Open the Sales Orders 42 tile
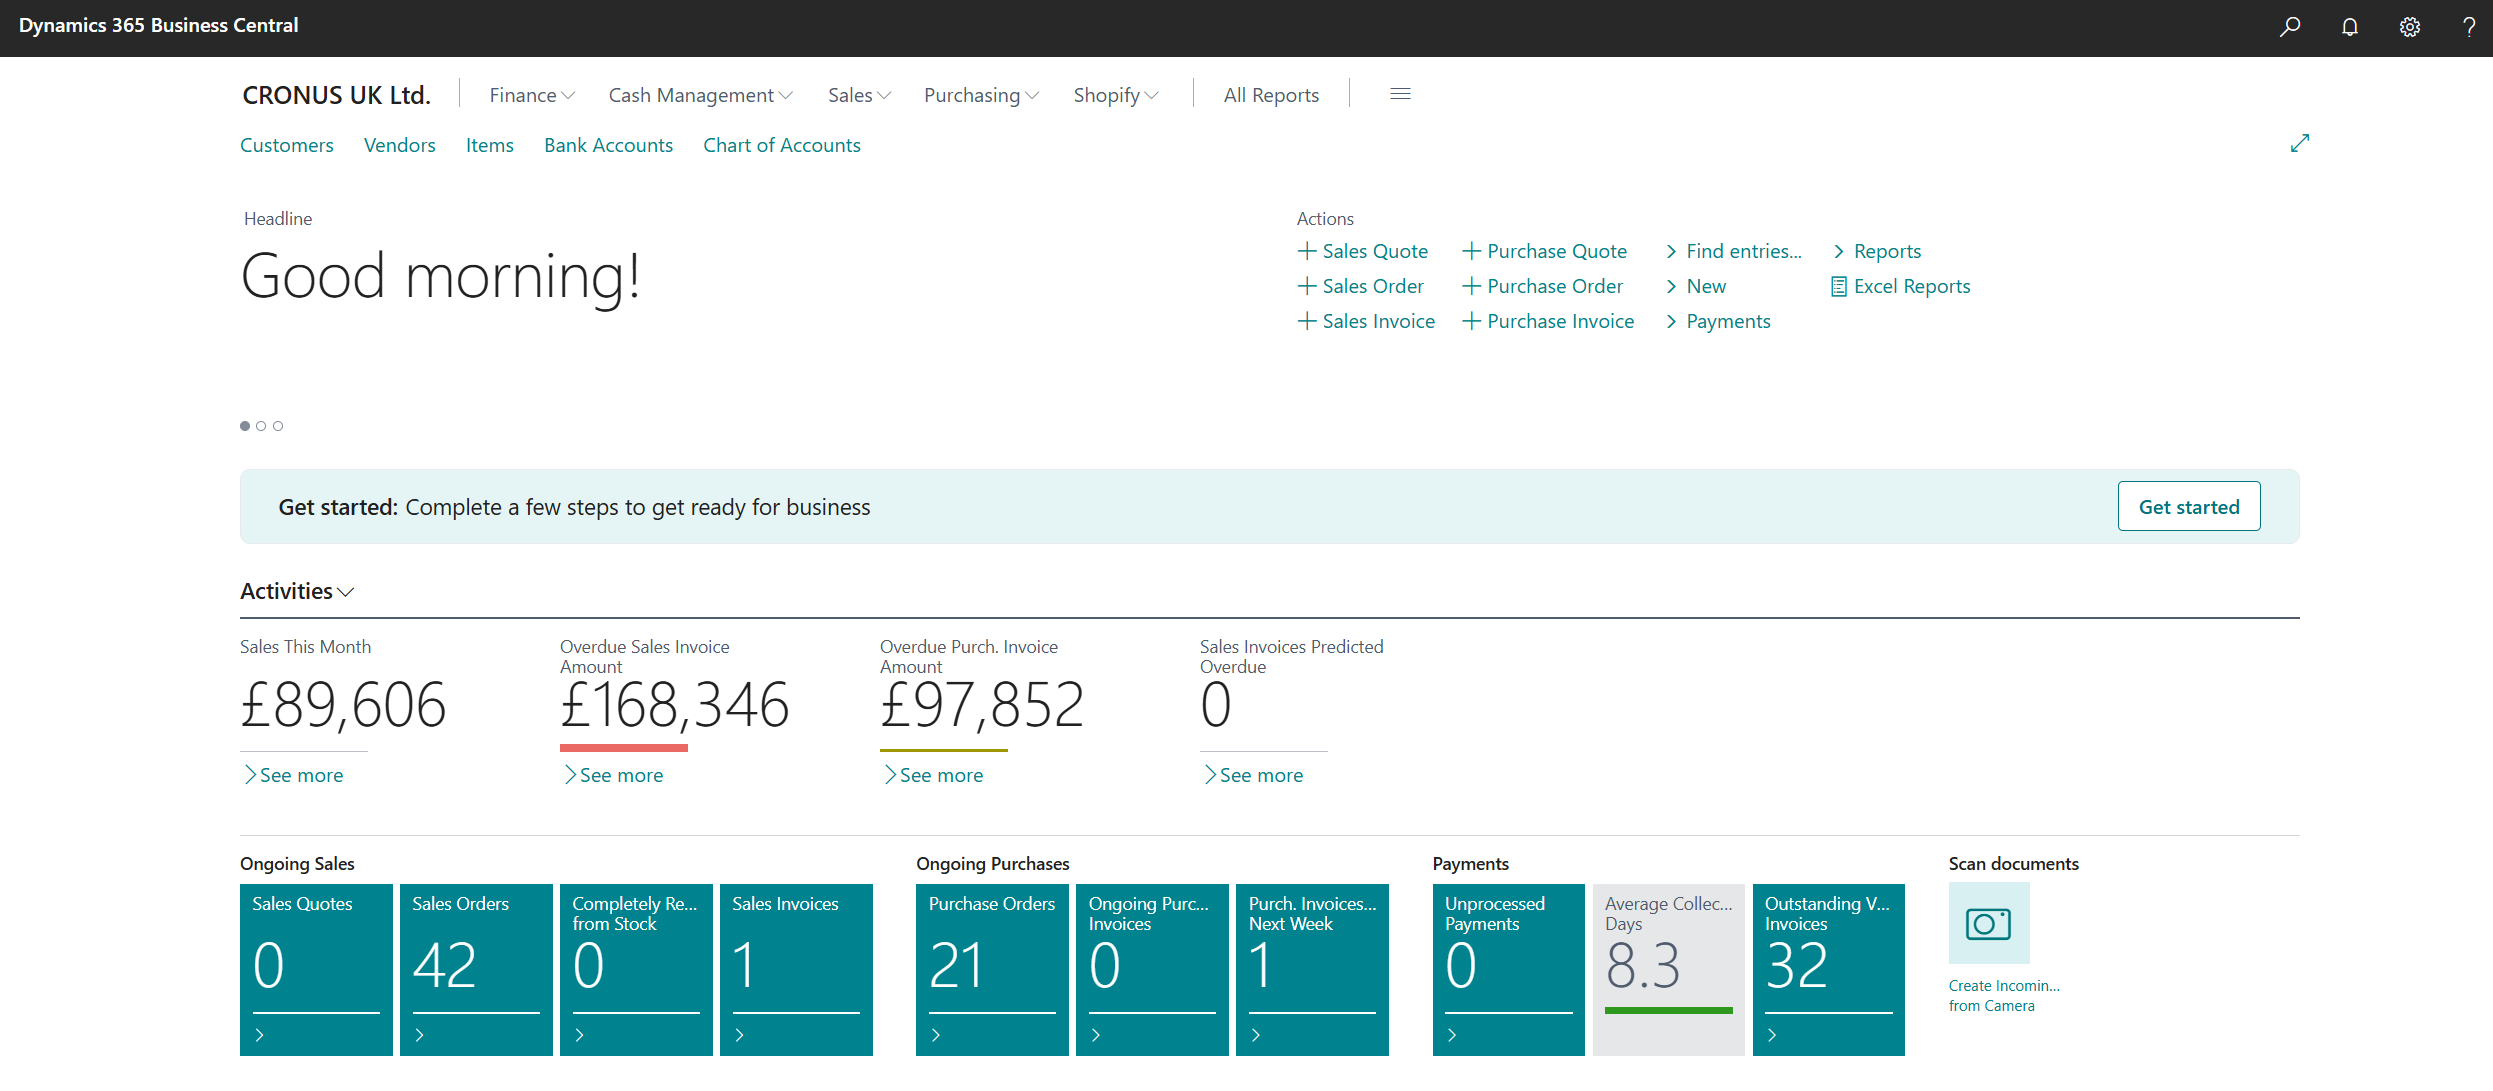This screenshot has width=2493, height=1091. [x=476, y=968]
